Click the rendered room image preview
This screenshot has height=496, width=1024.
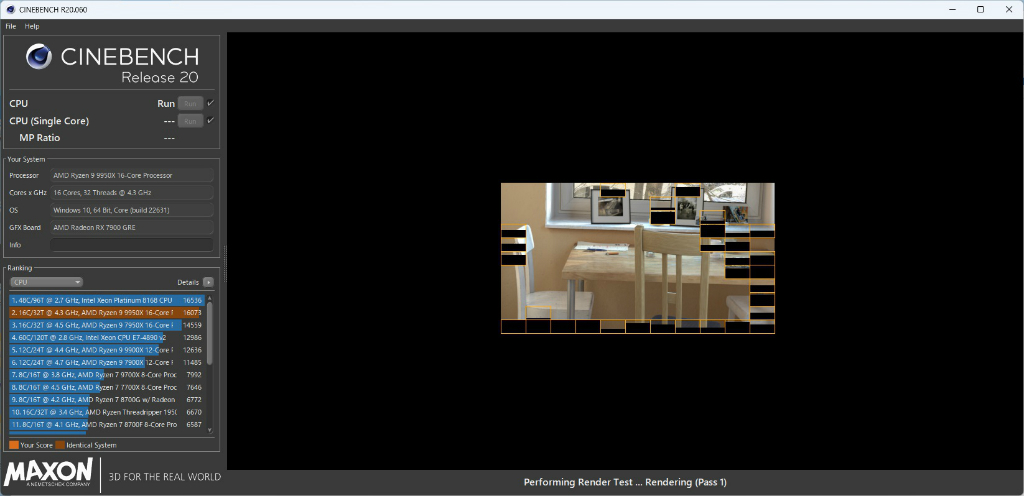(637, 258)
